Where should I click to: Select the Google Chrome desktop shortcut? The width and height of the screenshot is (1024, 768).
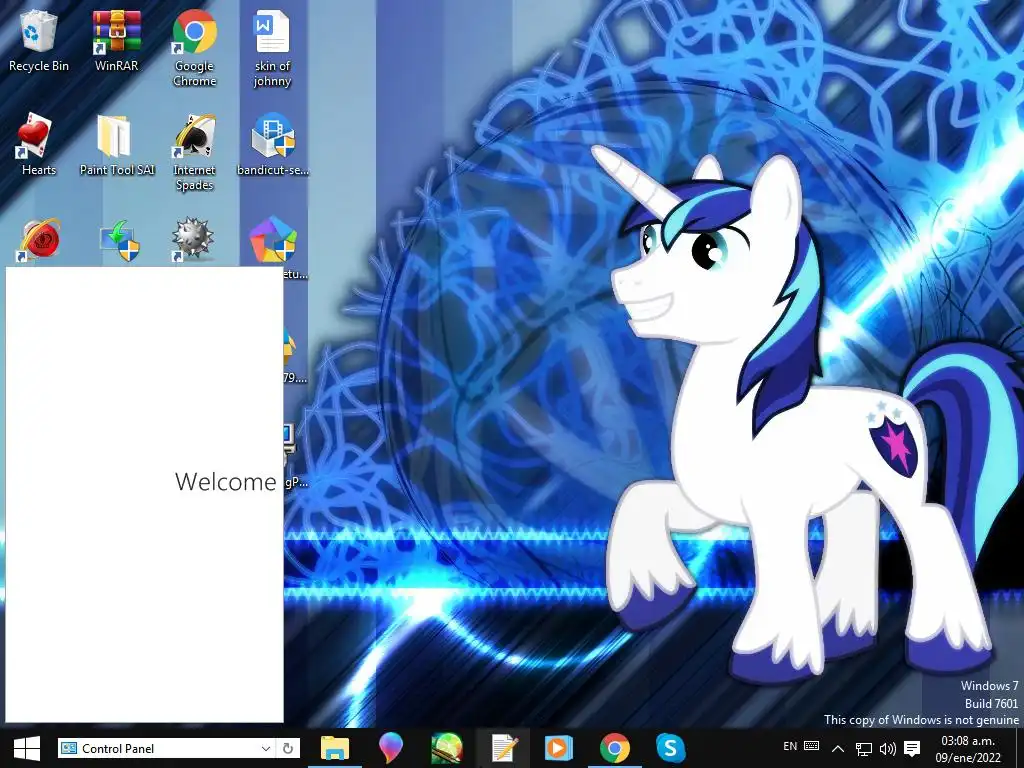pos(194,48)
